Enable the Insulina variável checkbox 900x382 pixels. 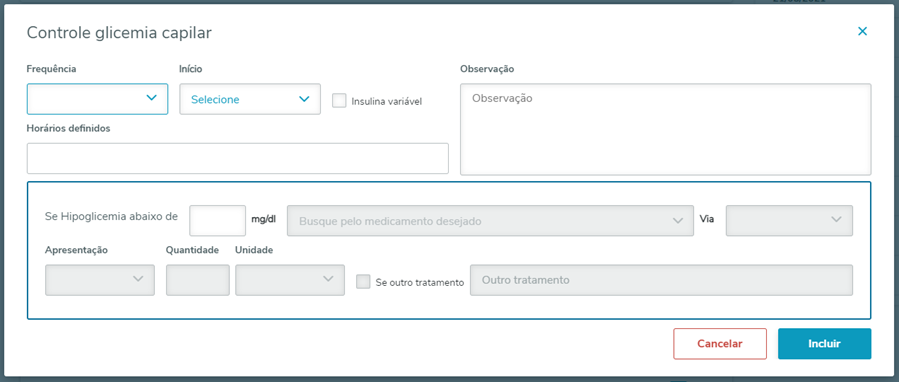(339, 101)
